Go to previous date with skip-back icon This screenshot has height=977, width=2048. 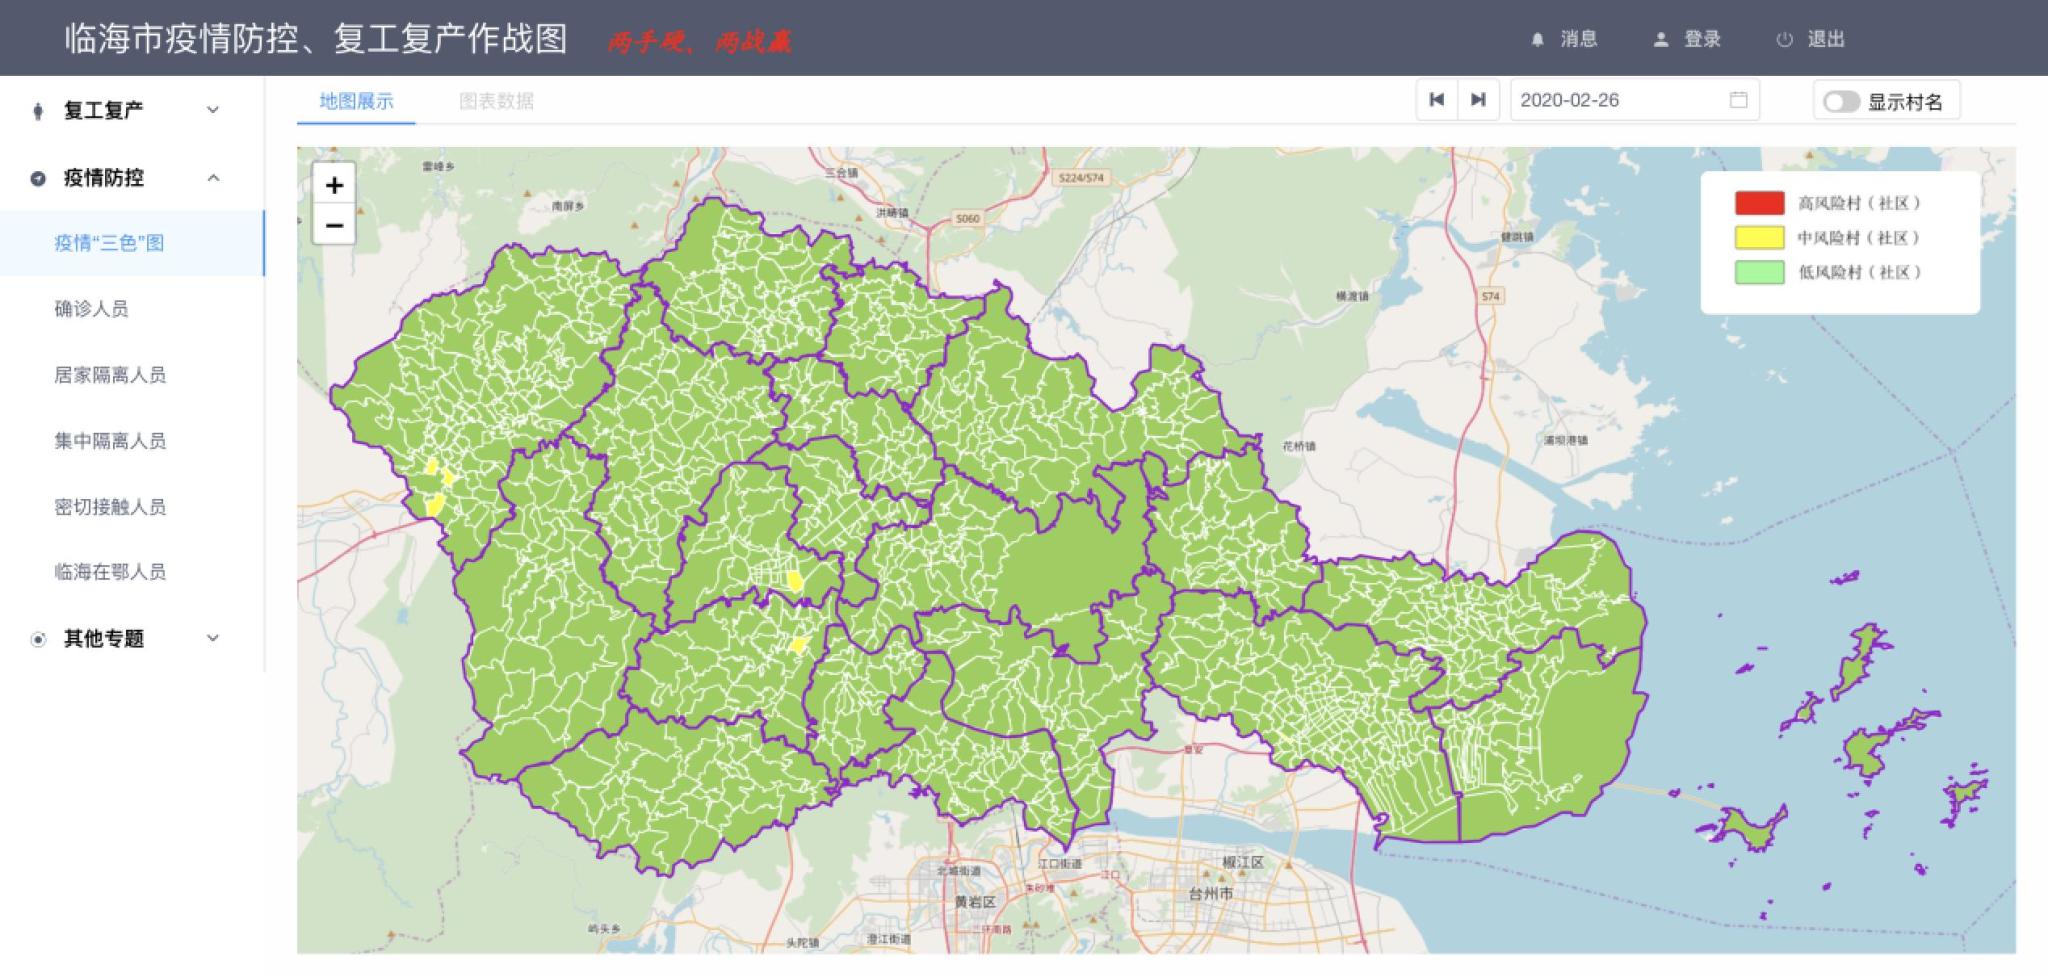click(1437, 100)
